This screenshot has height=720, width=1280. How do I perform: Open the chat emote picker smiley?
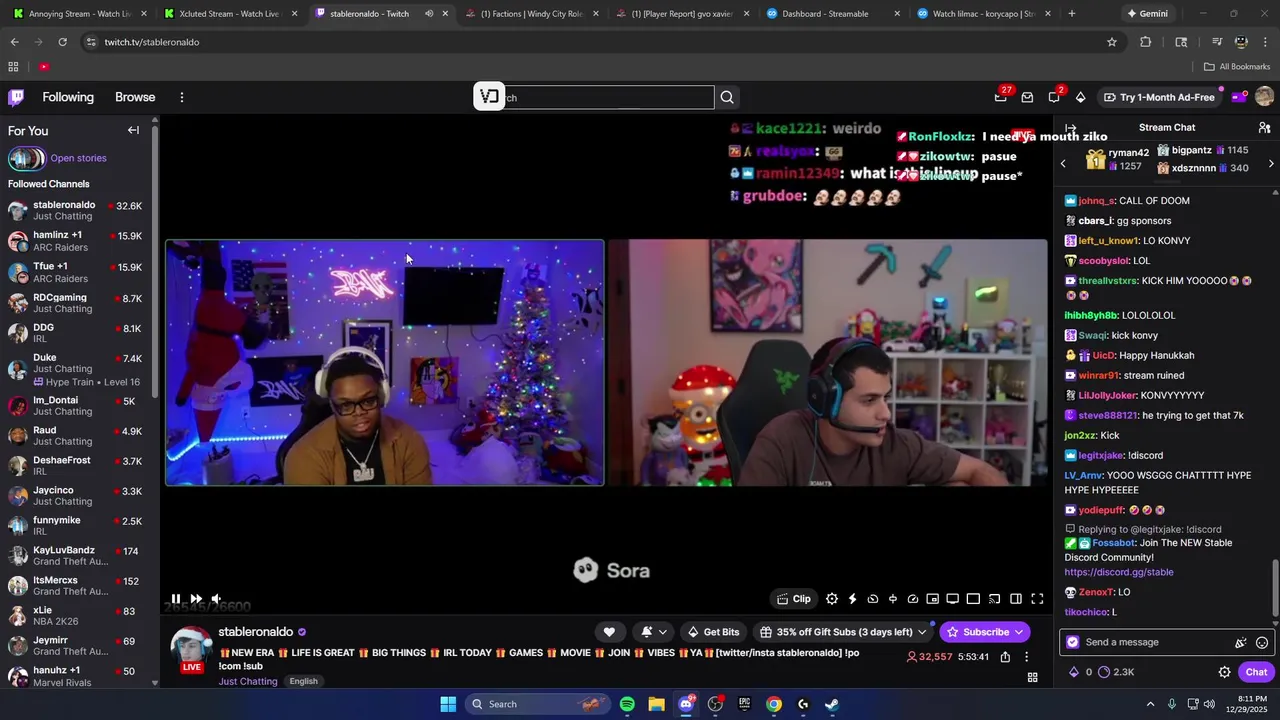tap(1262, 643)
